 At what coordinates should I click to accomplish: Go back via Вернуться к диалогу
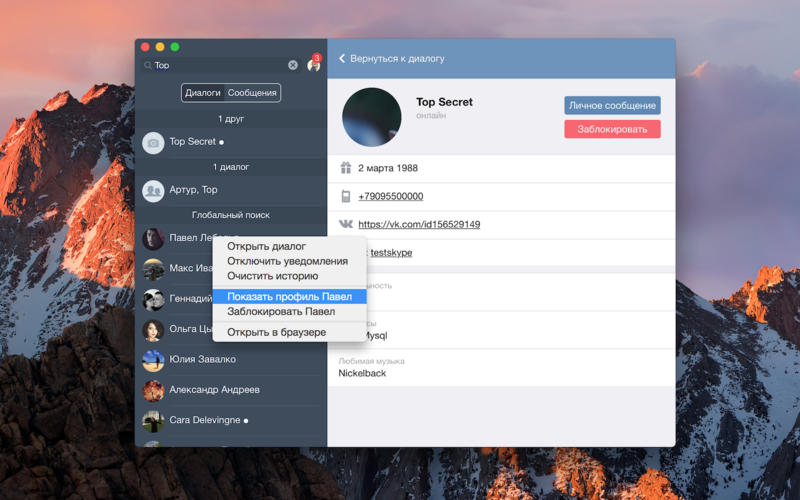[x=397, y=59]
